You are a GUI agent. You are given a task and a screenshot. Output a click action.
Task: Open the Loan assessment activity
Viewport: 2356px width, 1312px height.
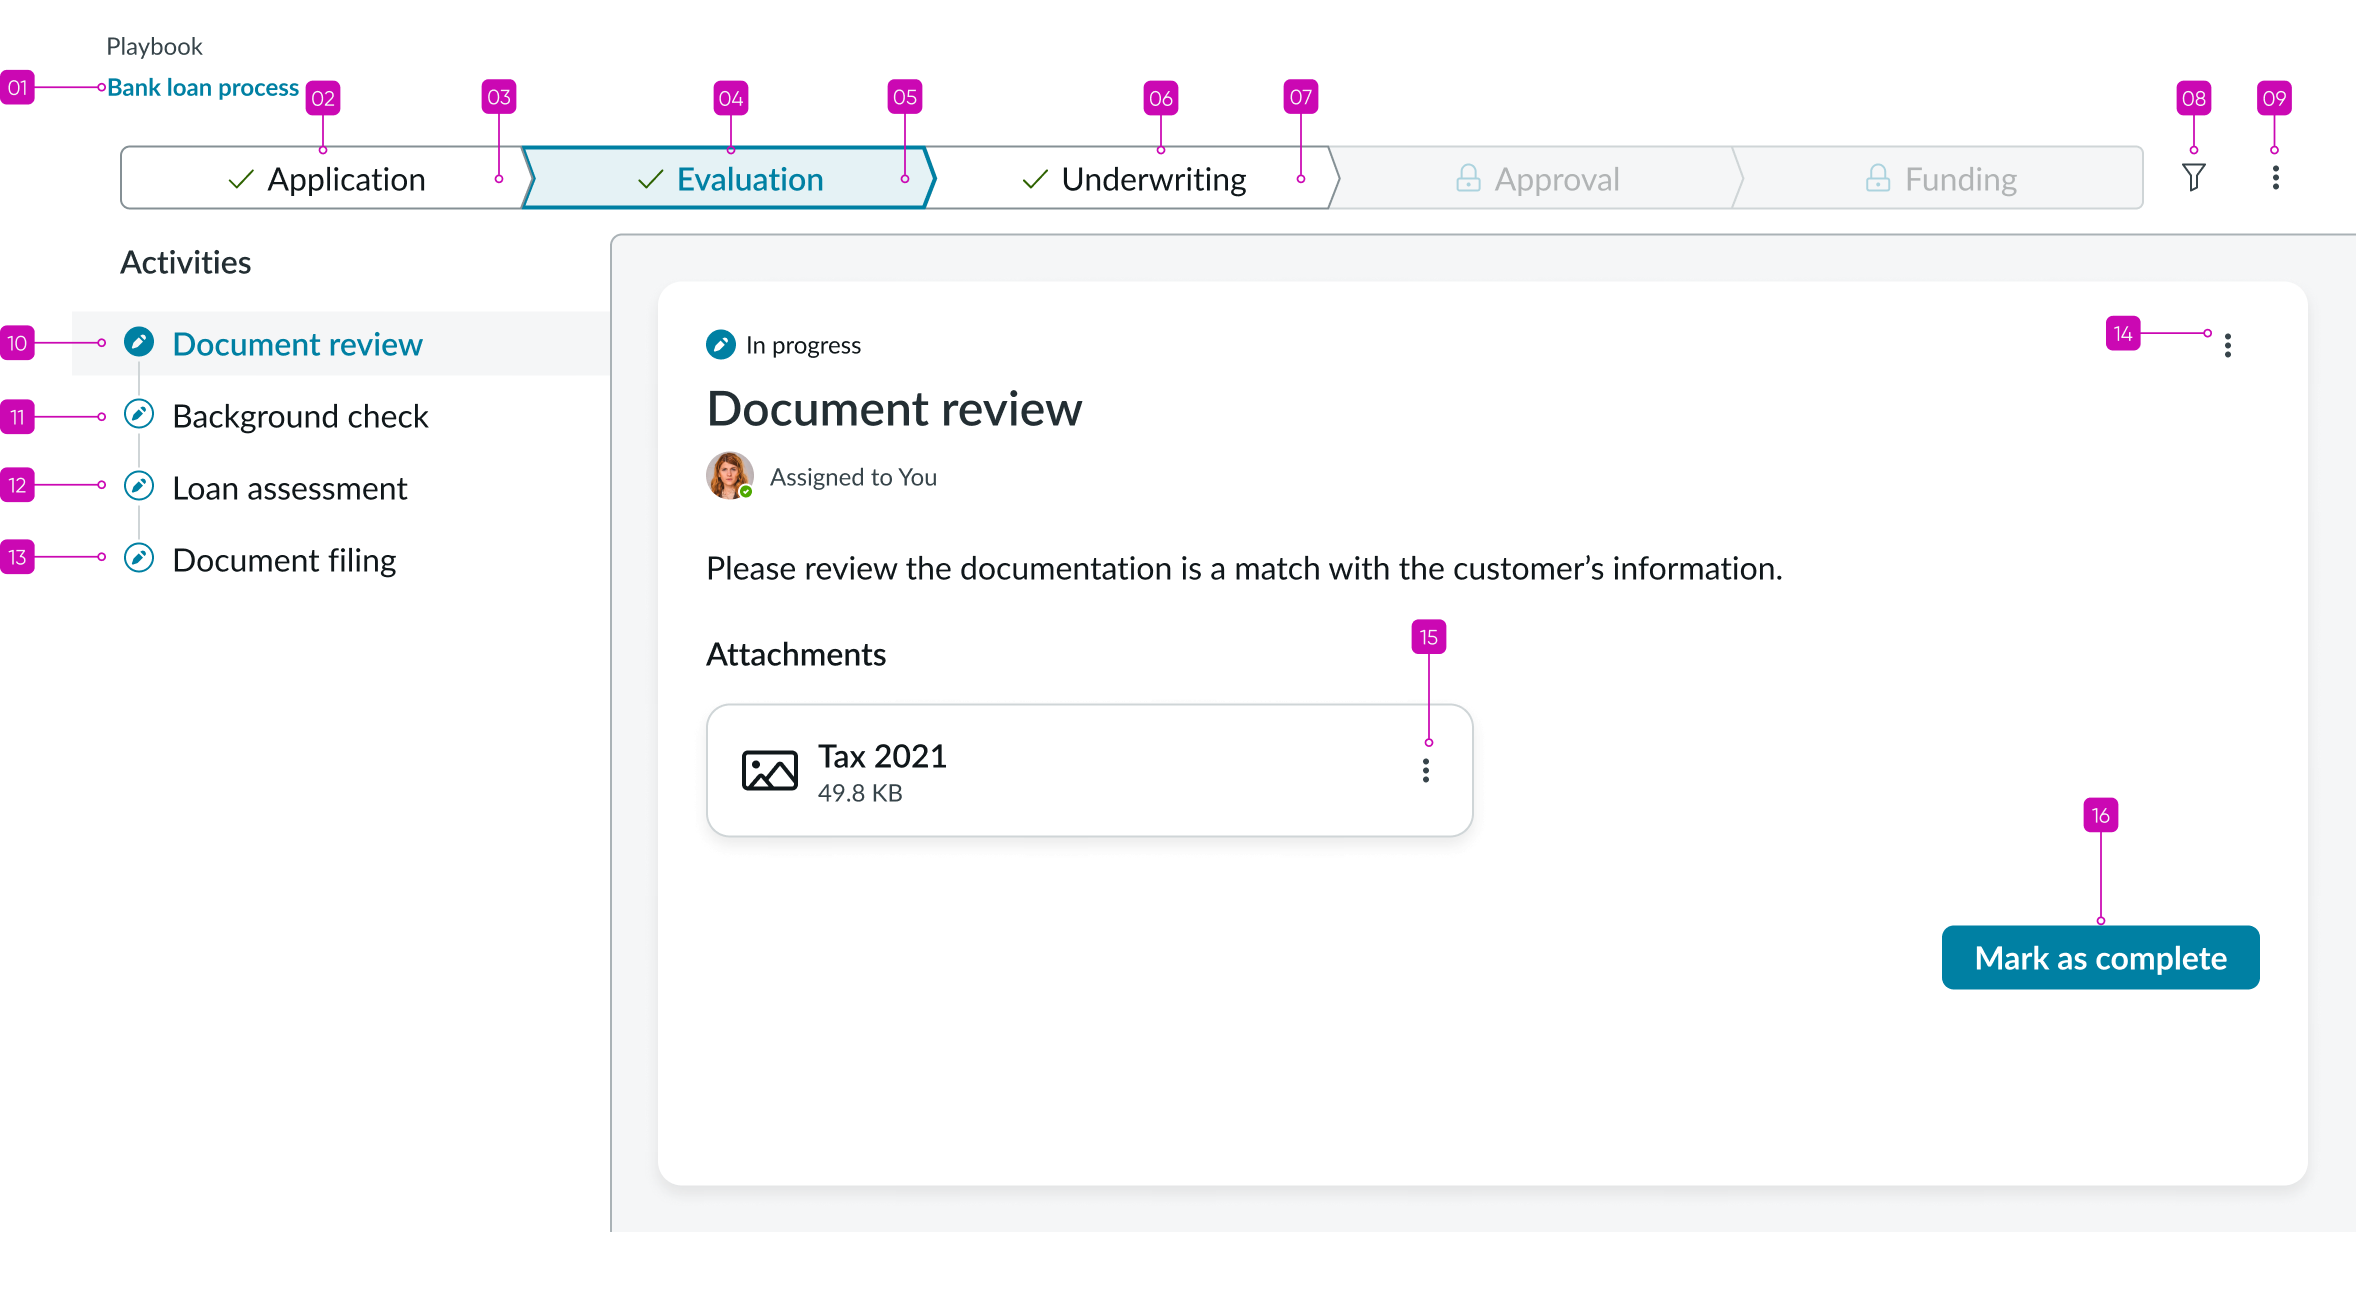click(289, 488)
